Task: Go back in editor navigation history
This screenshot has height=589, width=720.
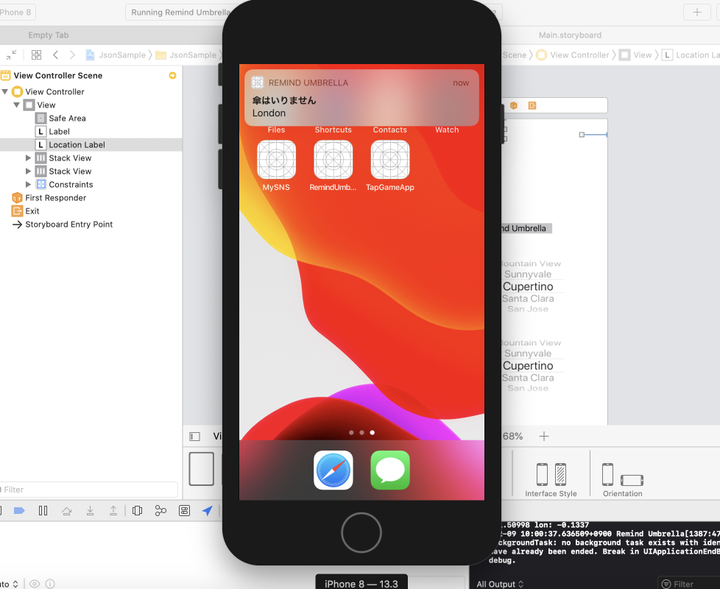Action: pyautogui.click(x=56, y=55)
